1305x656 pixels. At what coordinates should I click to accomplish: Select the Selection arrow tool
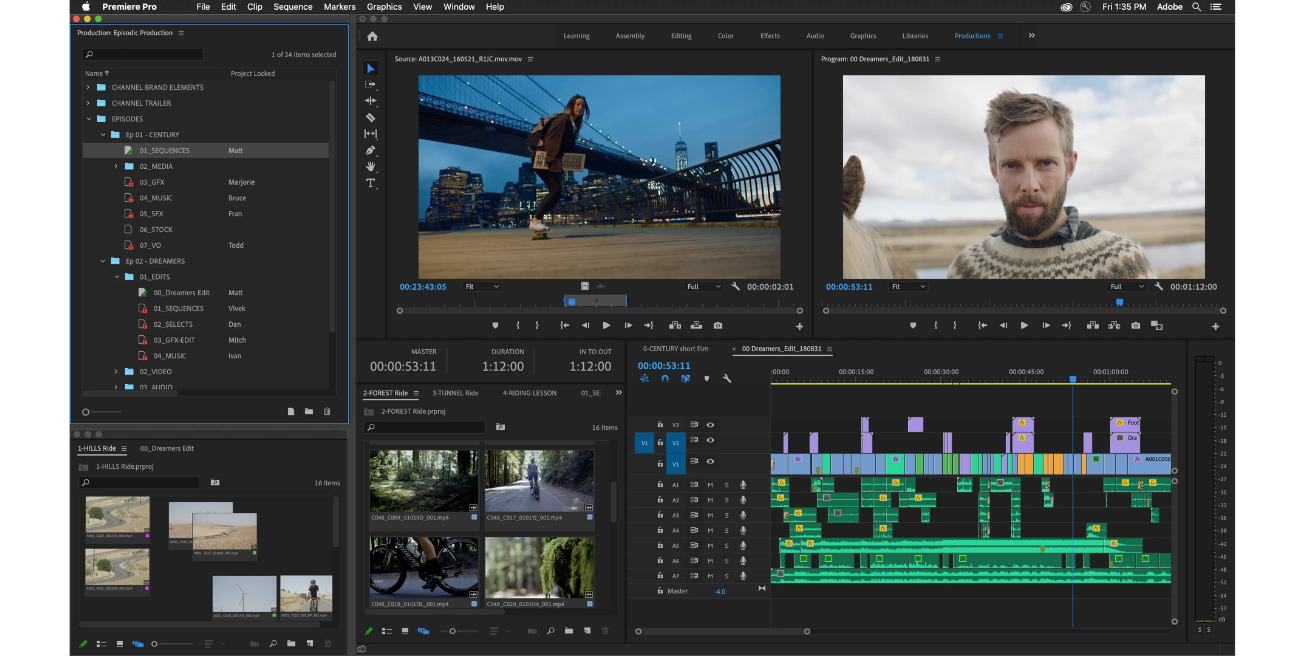(370, 68)
